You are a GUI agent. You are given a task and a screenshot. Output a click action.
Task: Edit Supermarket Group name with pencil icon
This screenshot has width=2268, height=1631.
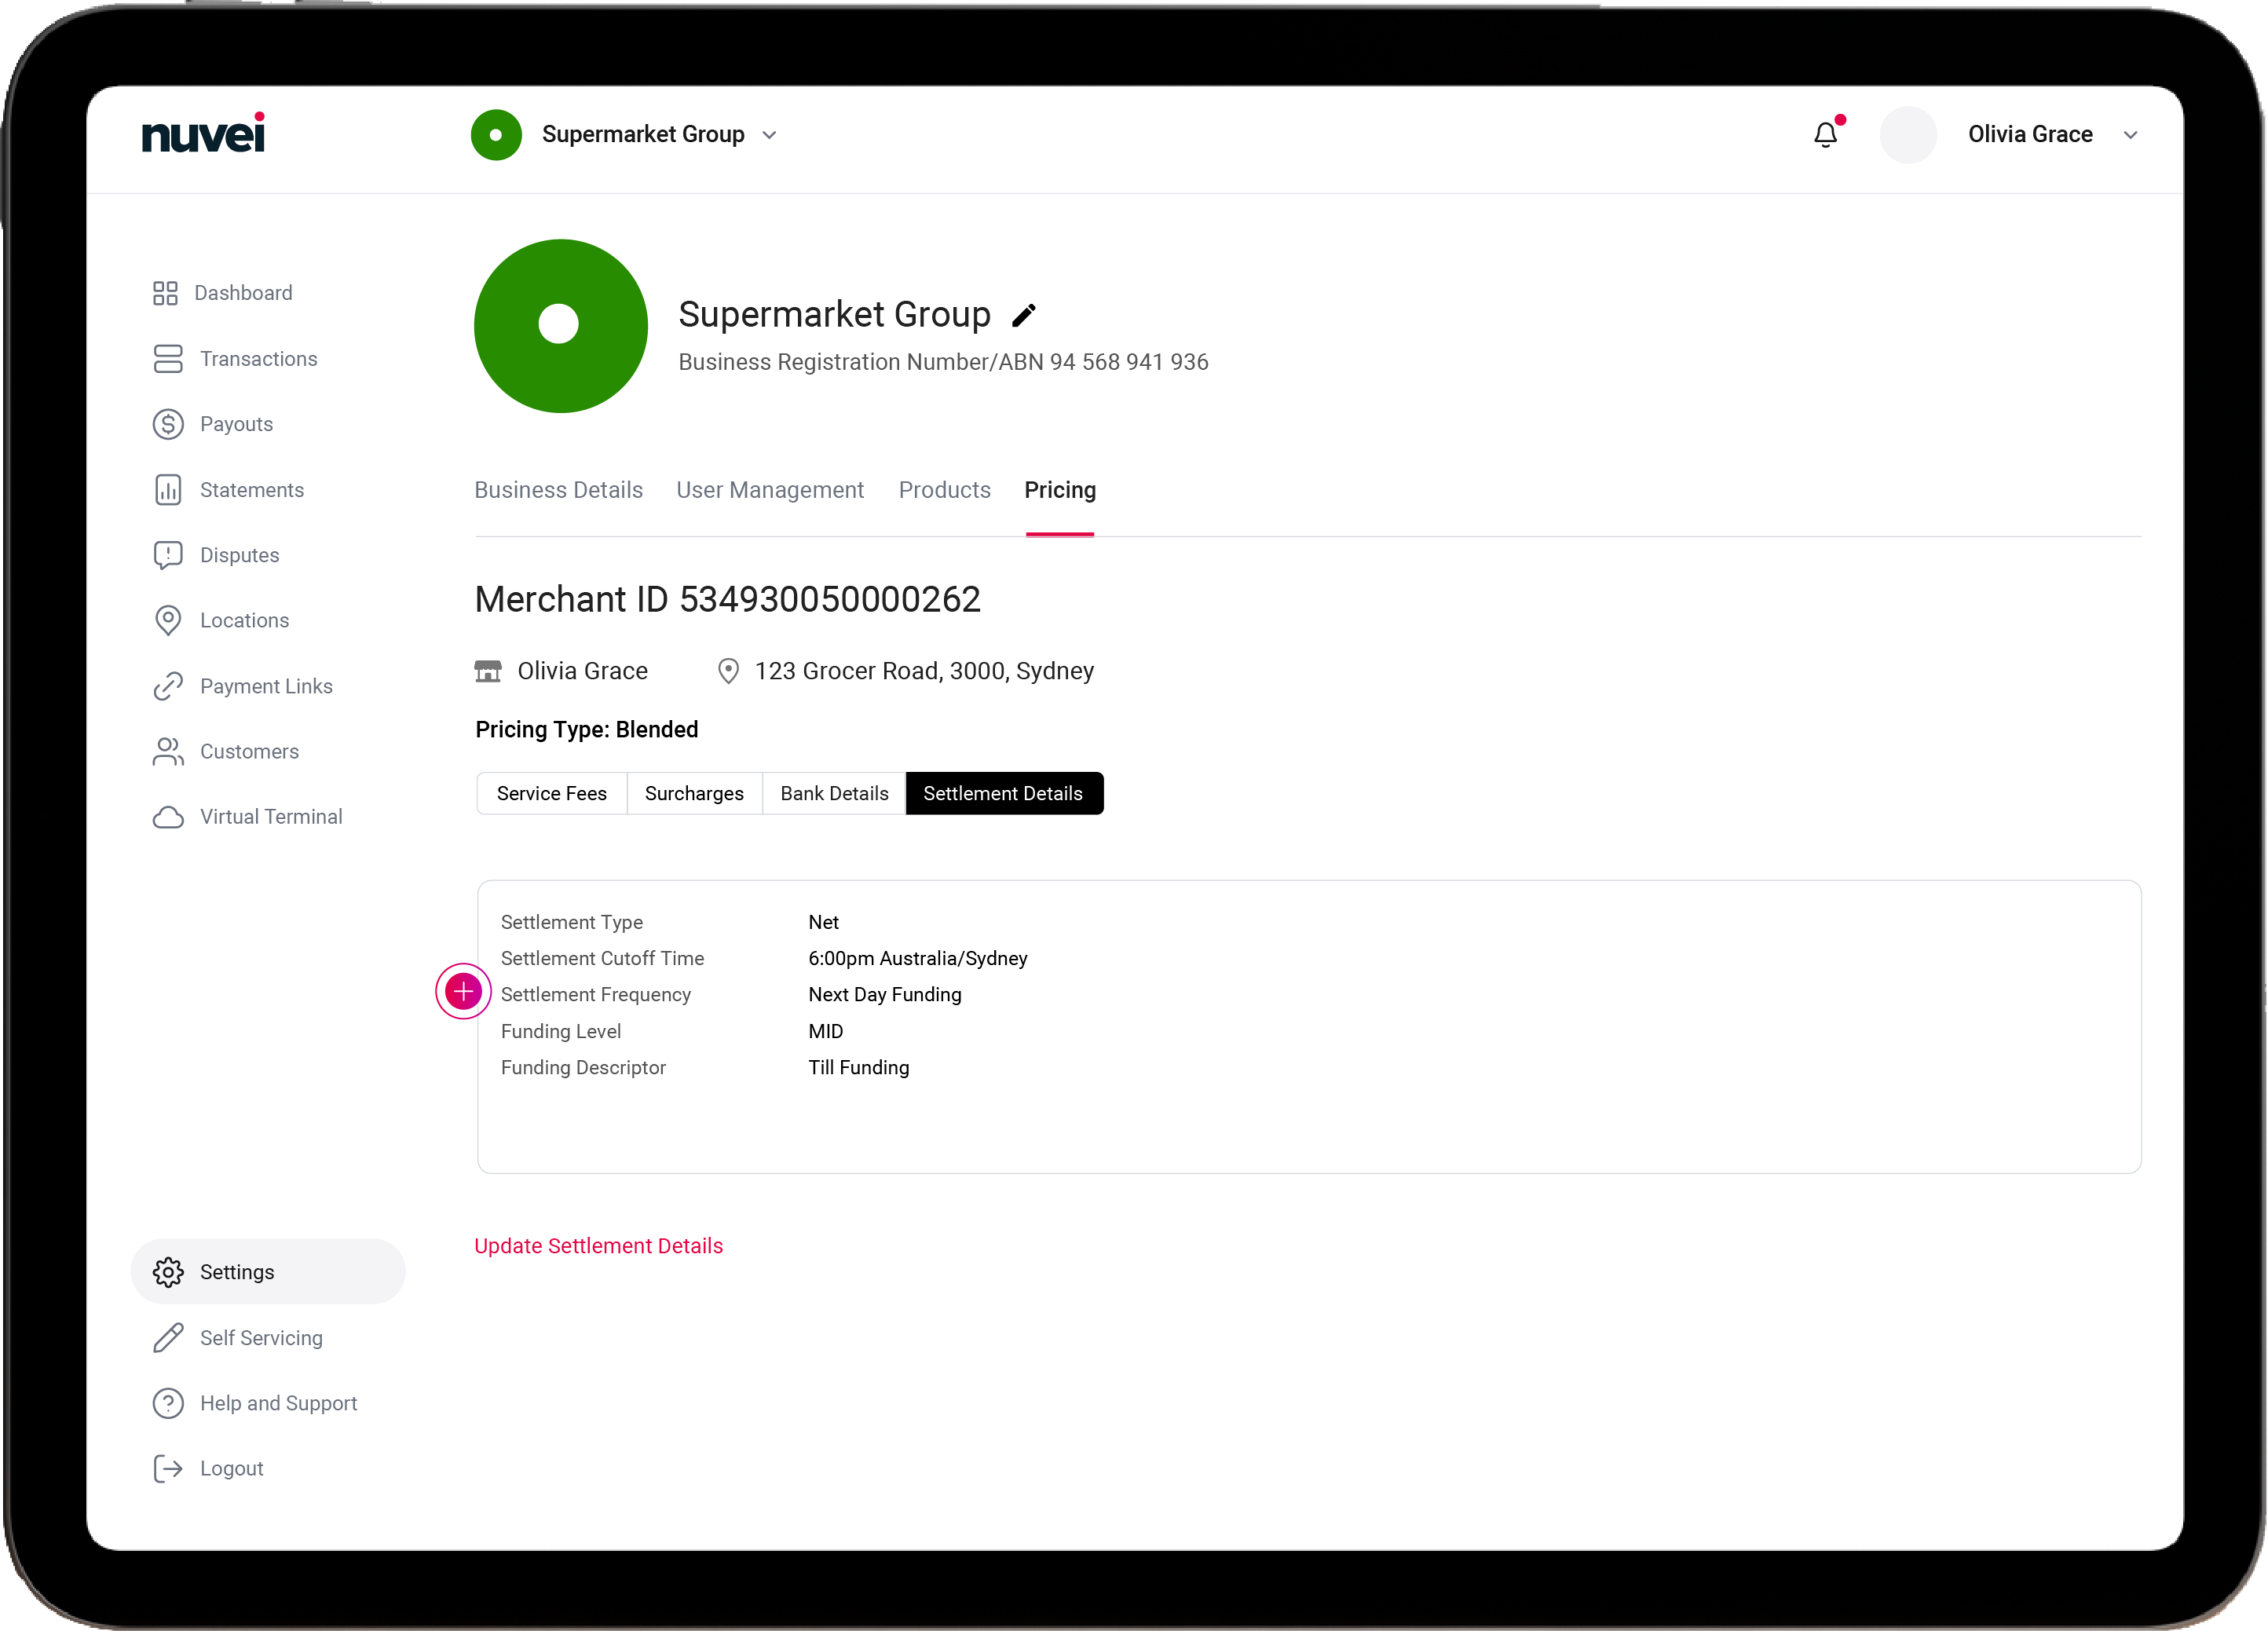[x=1024, y=315]
